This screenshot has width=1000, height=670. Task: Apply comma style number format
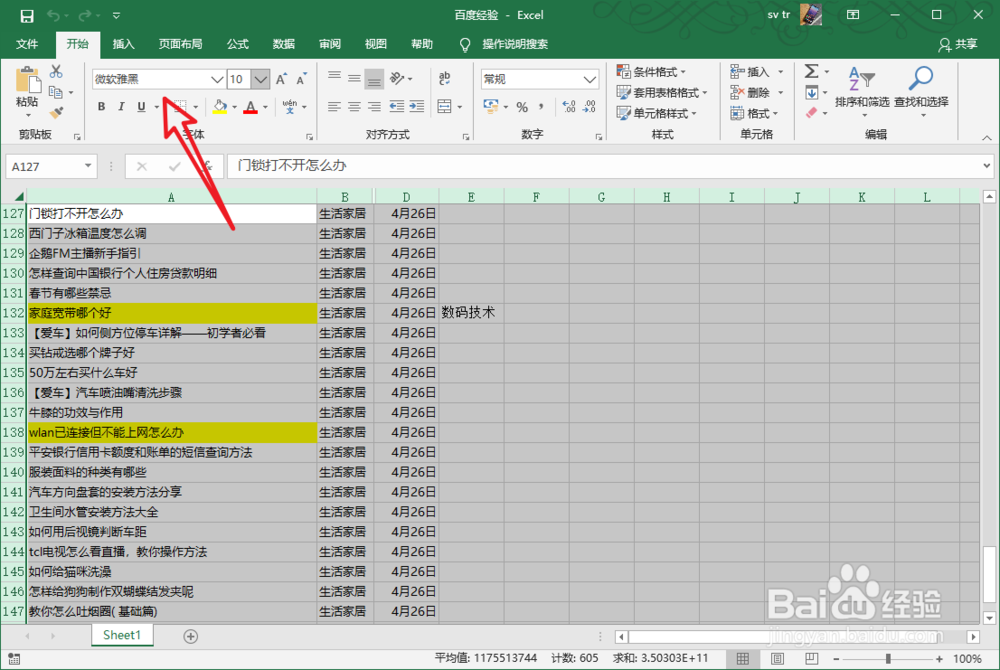[541, 106]
